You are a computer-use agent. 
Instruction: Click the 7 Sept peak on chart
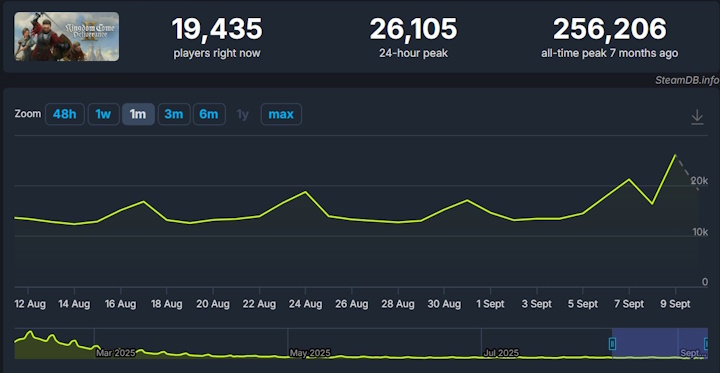(629, 179)
